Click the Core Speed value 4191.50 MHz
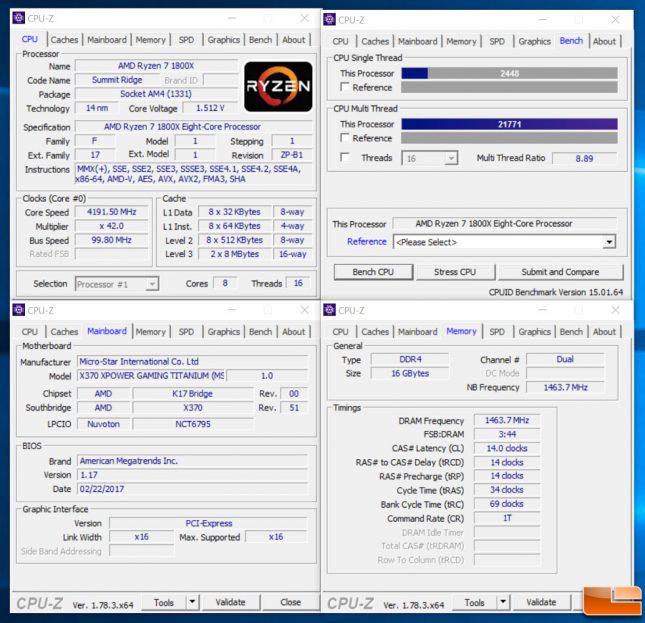Image resolution: width=645 pixels, height=623 pixels. 111,212
